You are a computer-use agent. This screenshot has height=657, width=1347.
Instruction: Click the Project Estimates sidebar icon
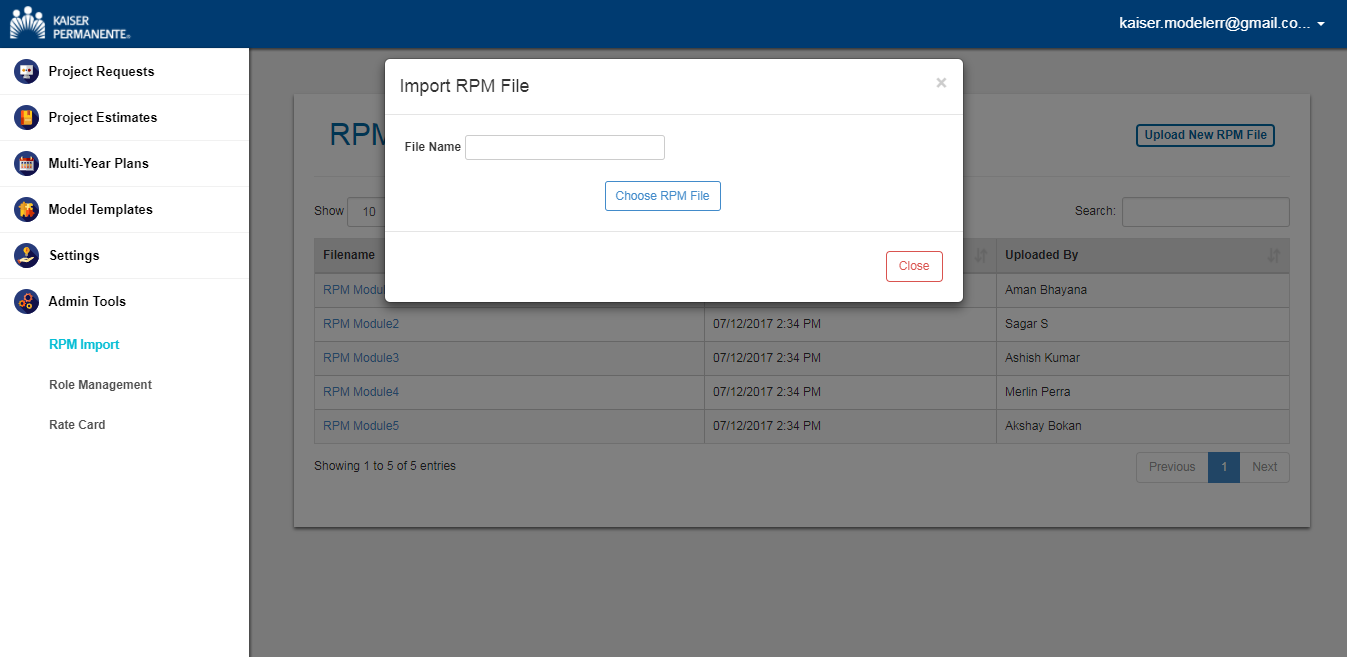click(26, 118)
